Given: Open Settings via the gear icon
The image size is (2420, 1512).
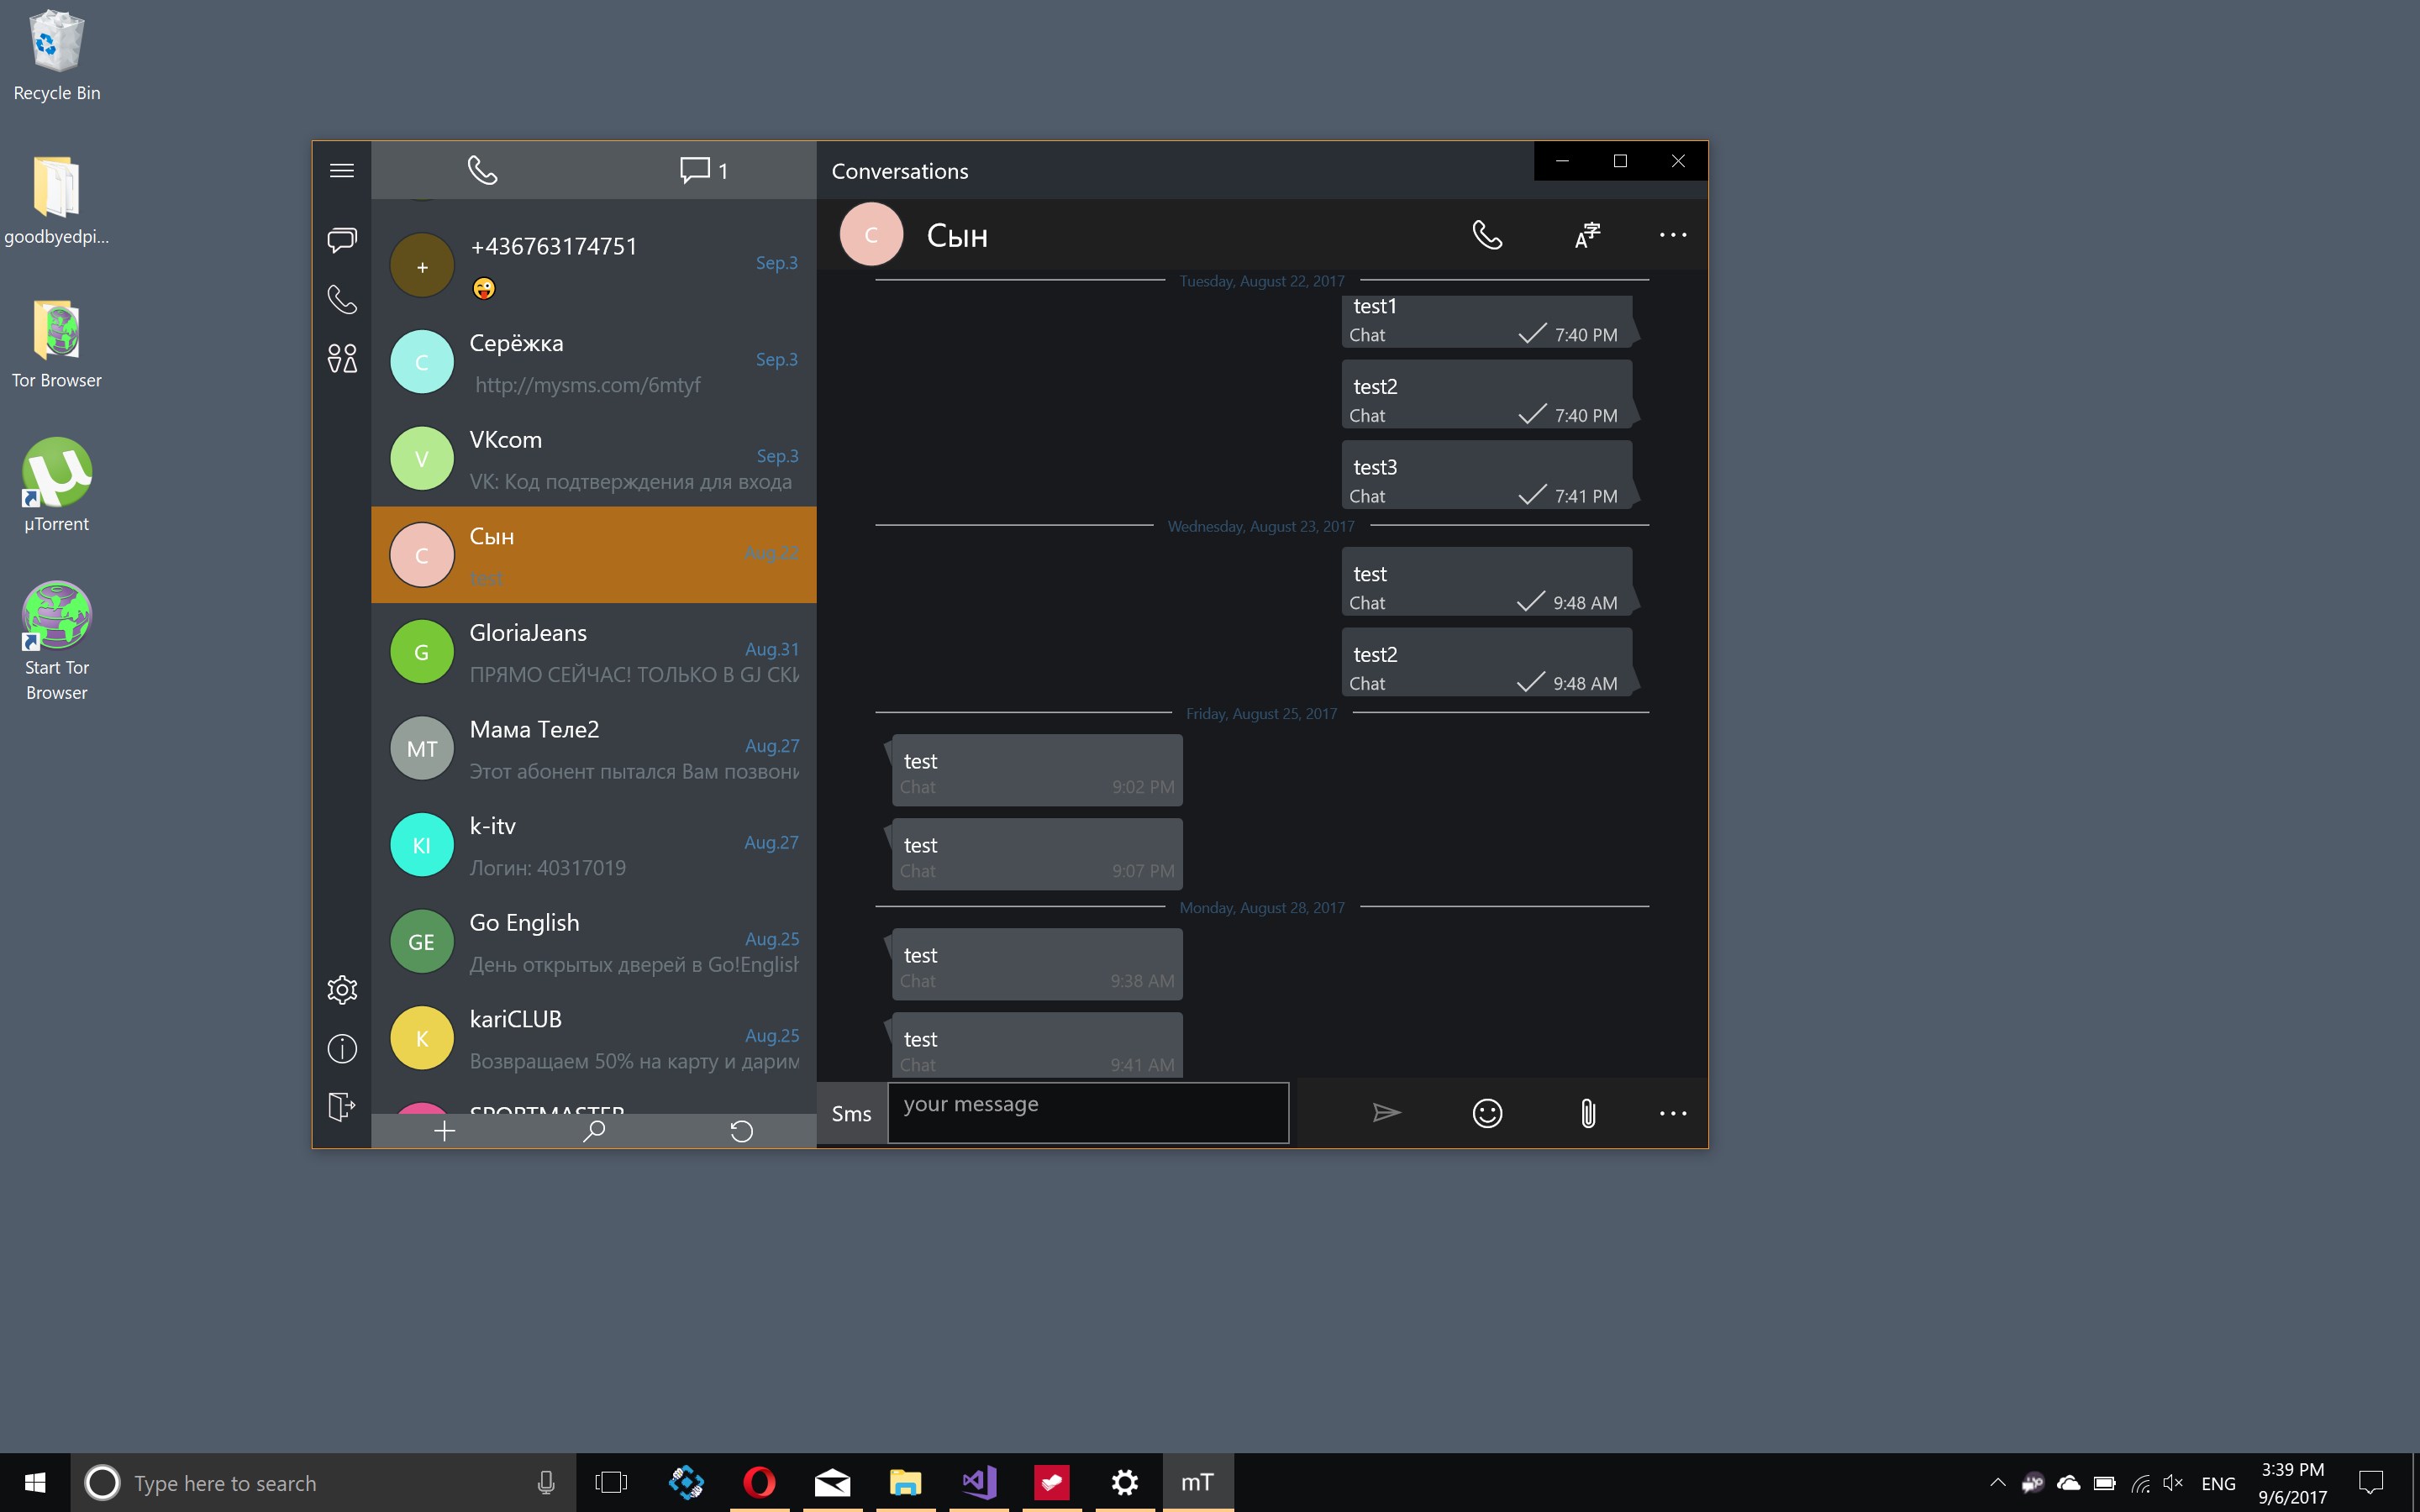Looking at the screenshot, I should click(x=341, y=990).
